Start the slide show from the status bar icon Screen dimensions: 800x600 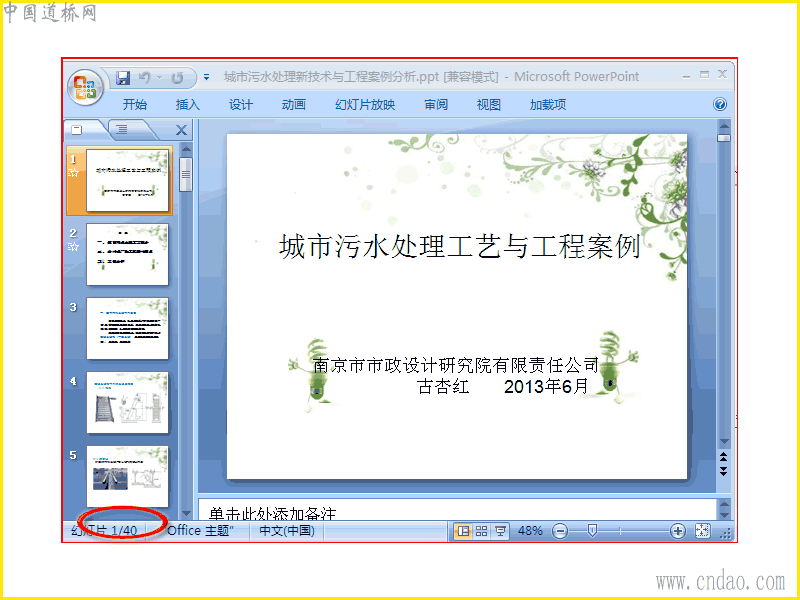[500, 531]
